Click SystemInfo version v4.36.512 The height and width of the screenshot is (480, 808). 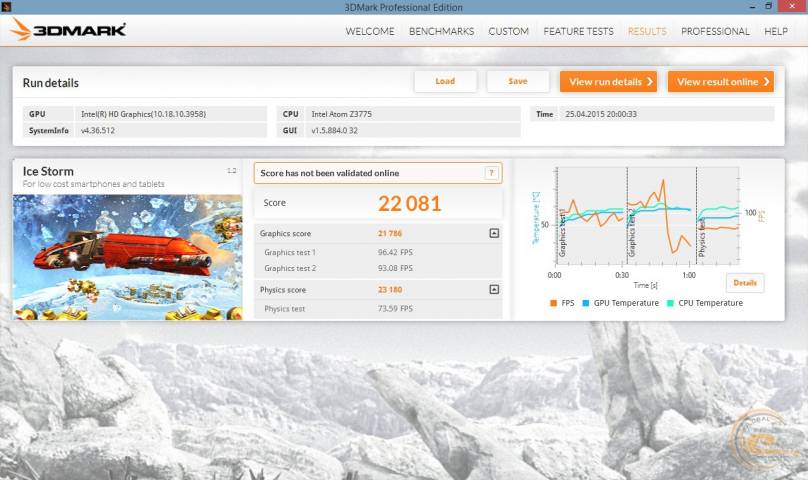pyautogui.click(x=98, y=130)
